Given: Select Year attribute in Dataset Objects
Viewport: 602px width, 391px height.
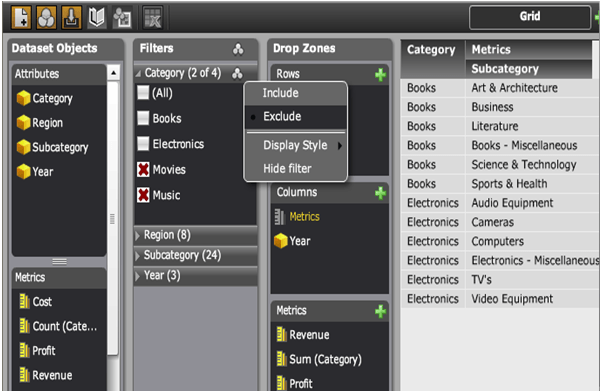Looking at the screenshot, I should coord(35,172).
